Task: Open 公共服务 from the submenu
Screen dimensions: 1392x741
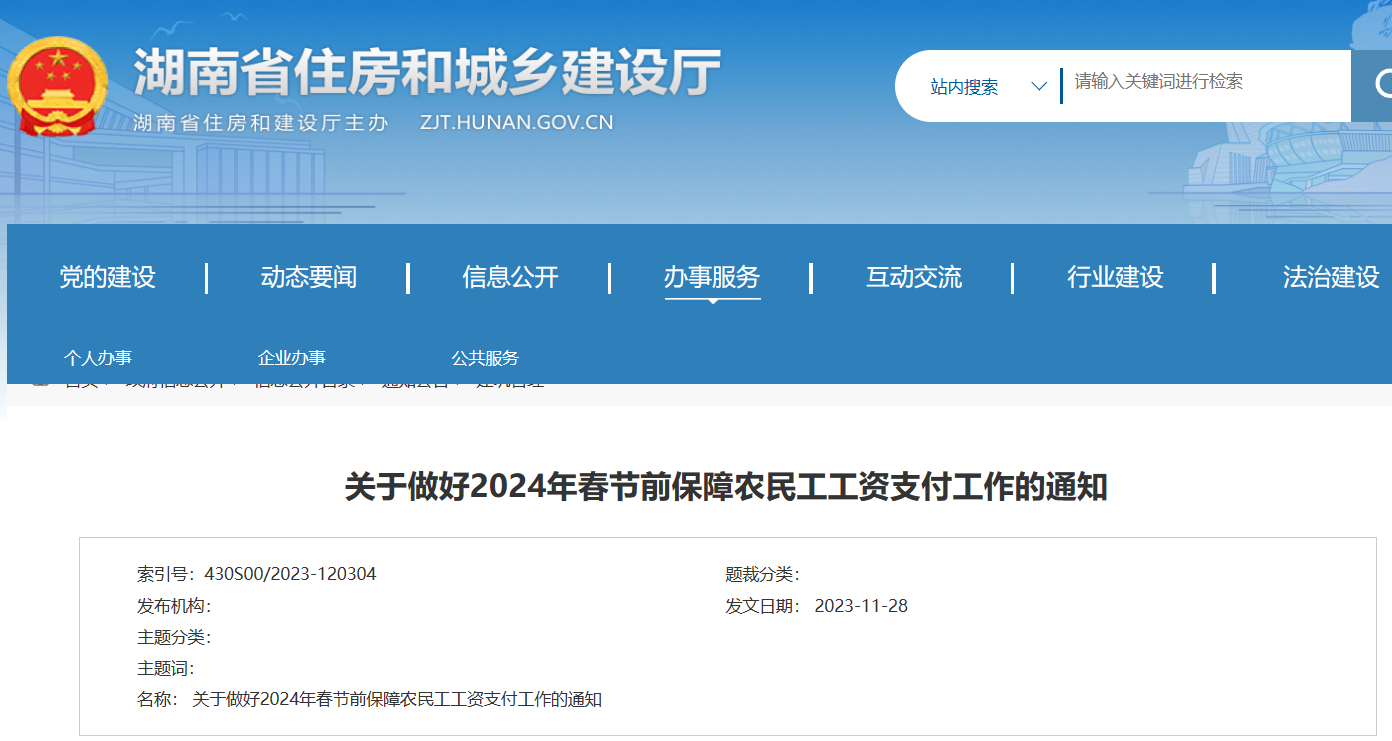Action: (x=487, y=357)
